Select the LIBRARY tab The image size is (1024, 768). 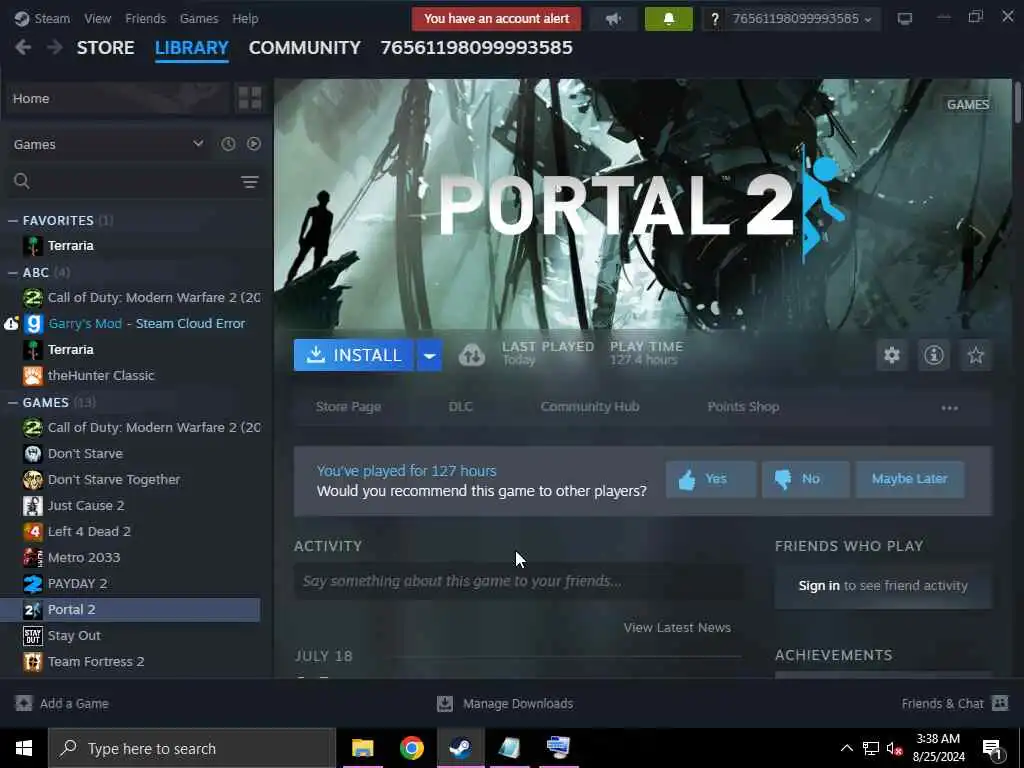[x=191, y=48]
